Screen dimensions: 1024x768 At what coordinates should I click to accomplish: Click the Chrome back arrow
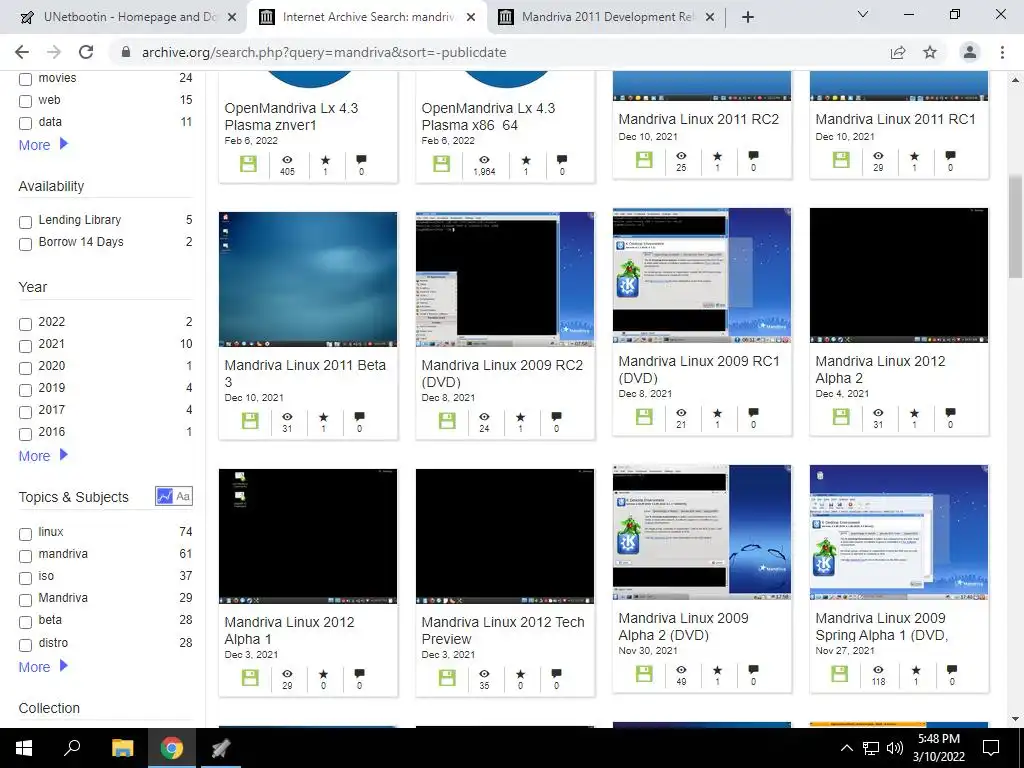coord(22,52)
